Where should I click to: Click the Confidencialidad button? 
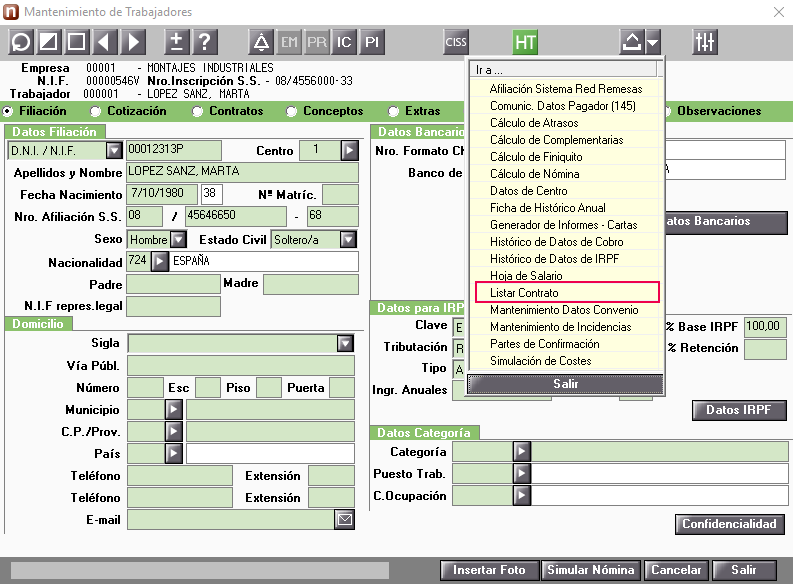729,524
